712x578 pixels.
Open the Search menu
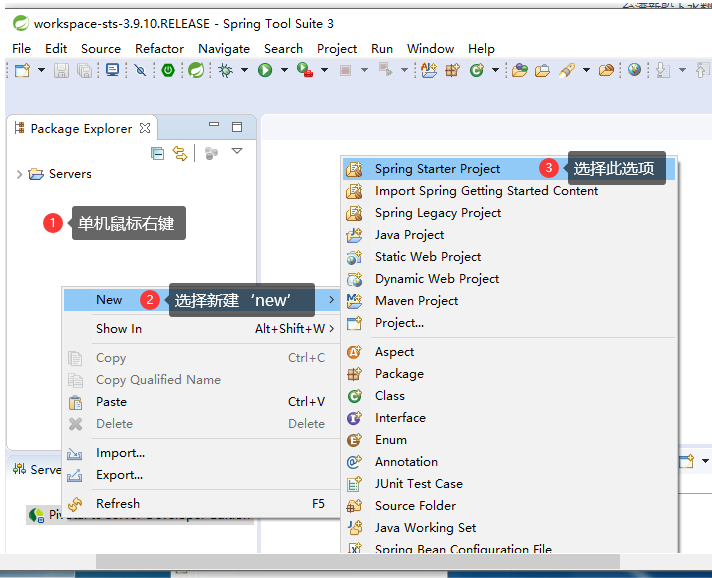coord(283,49)
